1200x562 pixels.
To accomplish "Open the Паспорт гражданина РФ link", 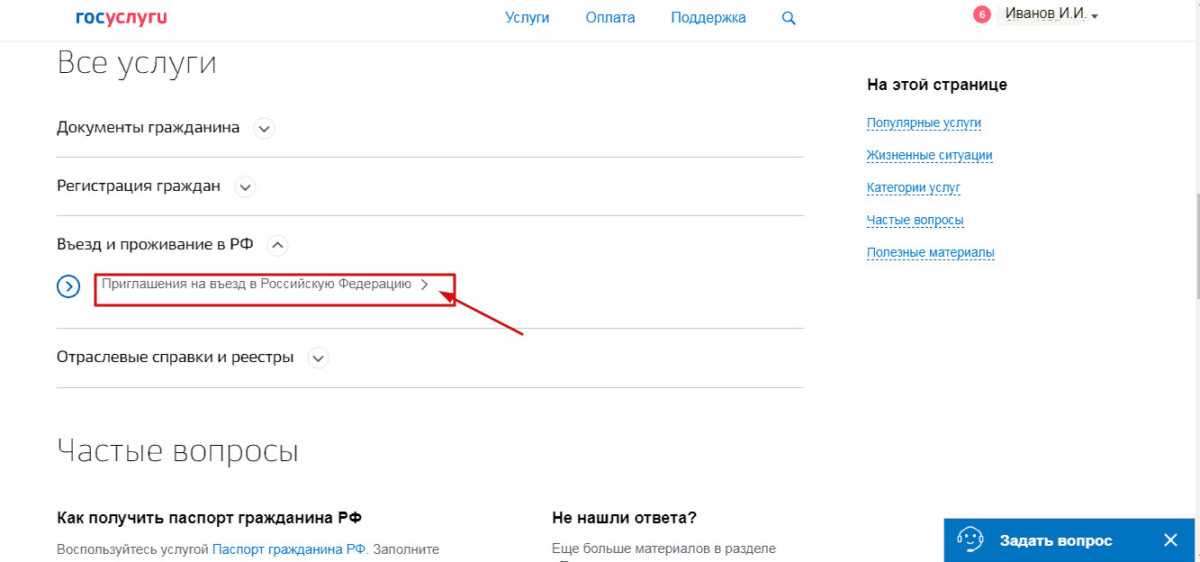I will [289, 549].
